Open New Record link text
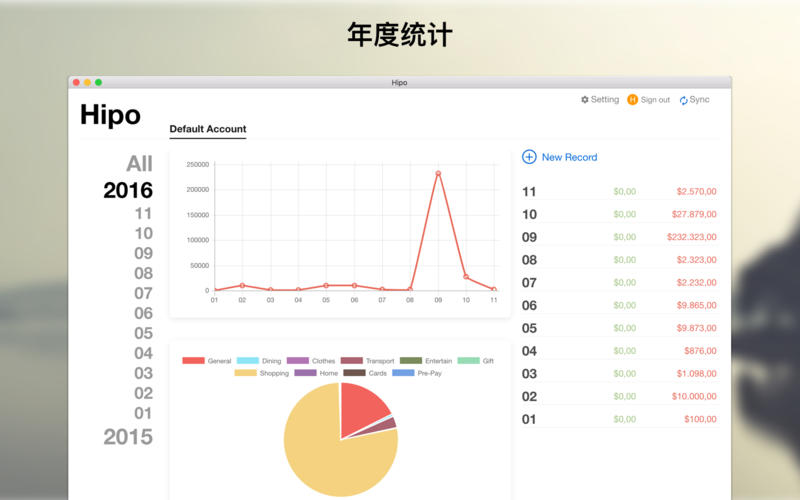800x500 pixels. point(569,157)
